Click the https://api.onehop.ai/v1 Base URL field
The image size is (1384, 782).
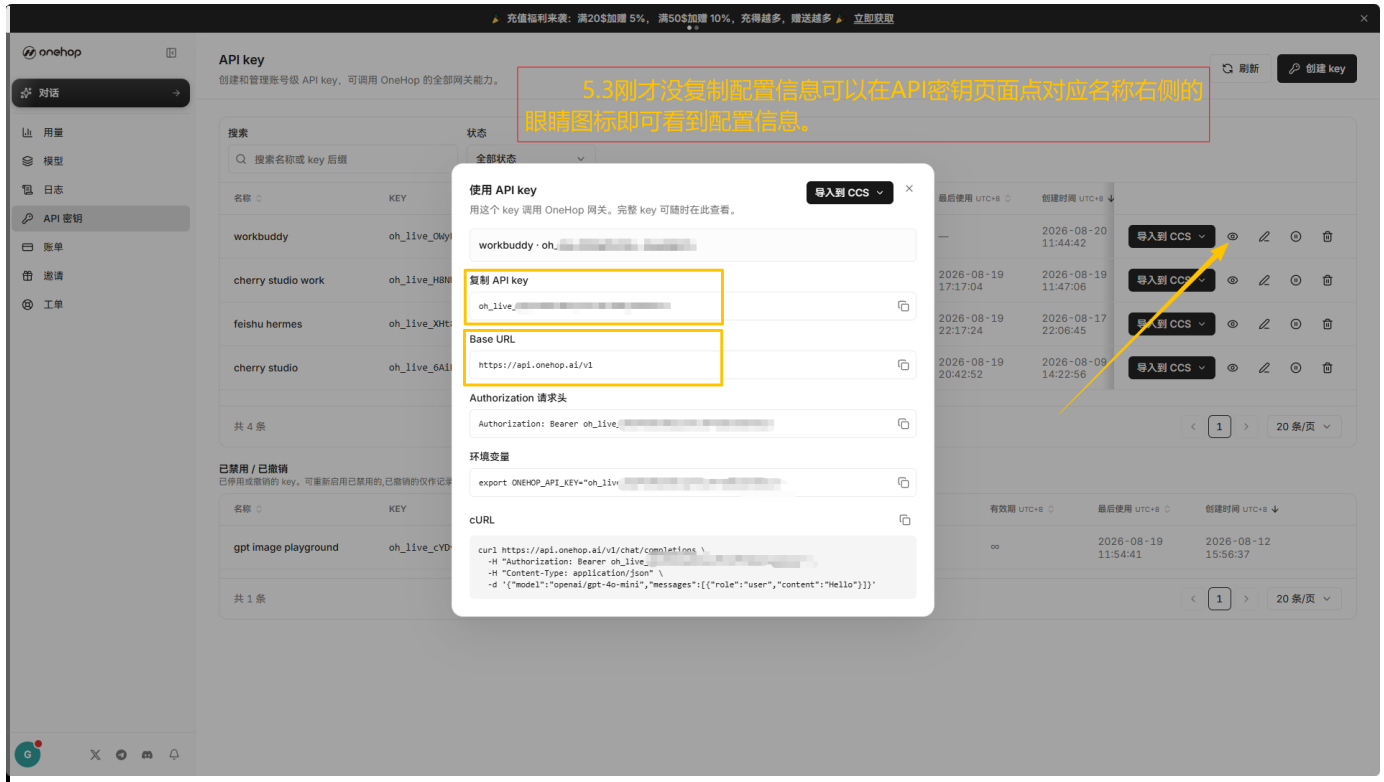[x=693, y=365]
